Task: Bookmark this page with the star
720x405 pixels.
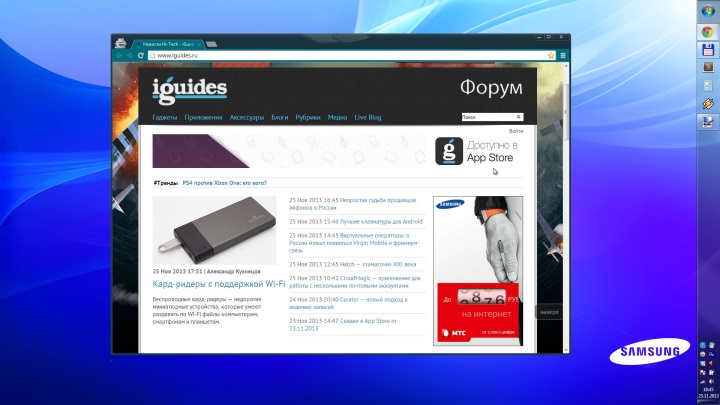Action: (551, 55)
